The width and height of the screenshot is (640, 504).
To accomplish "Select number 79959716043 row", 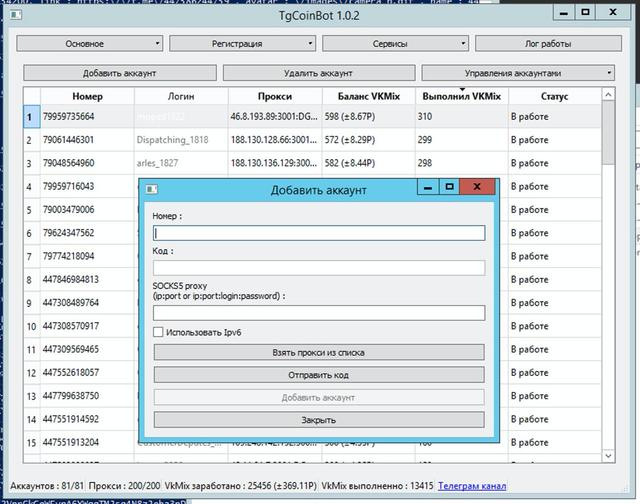I will (87, 186).
